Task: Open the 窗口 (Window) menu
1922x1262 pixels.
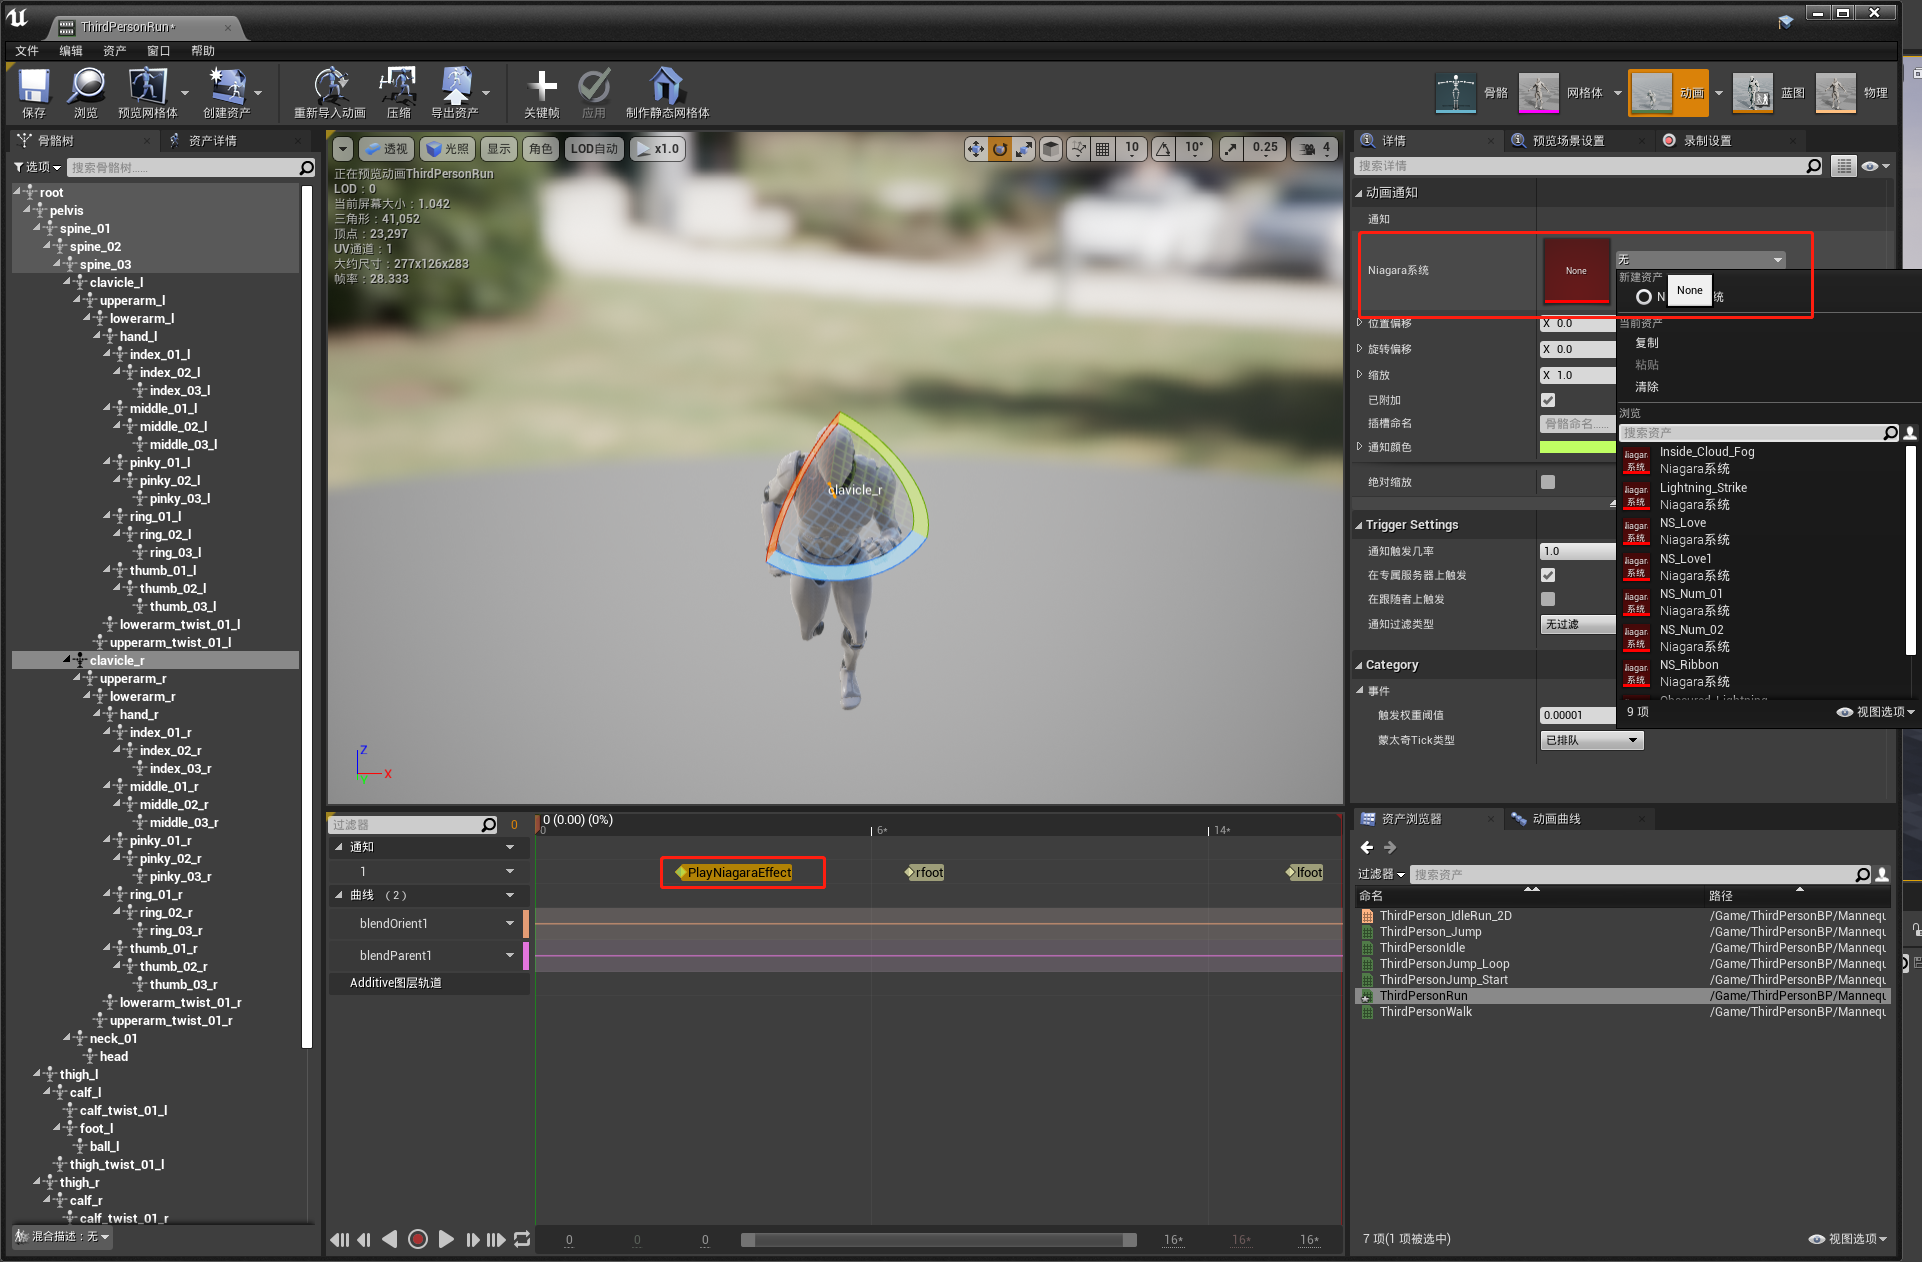Action: click(158, 51)
